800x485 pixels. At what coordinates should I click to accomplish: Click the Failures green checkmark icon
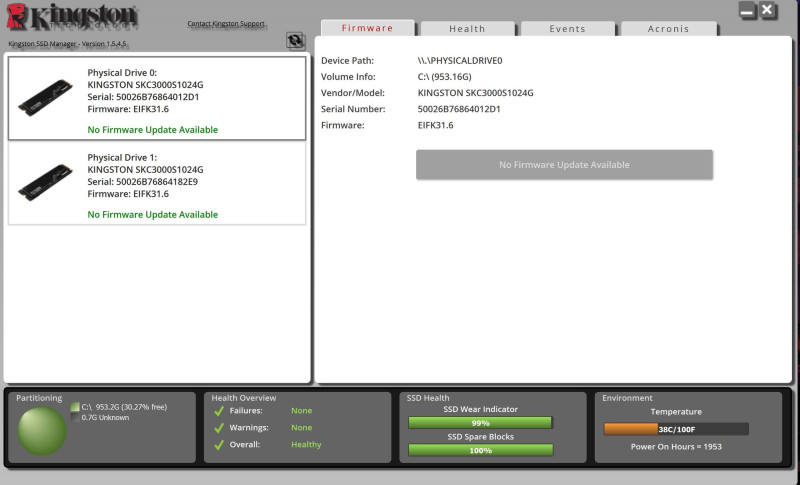click(x=219, y=411)
